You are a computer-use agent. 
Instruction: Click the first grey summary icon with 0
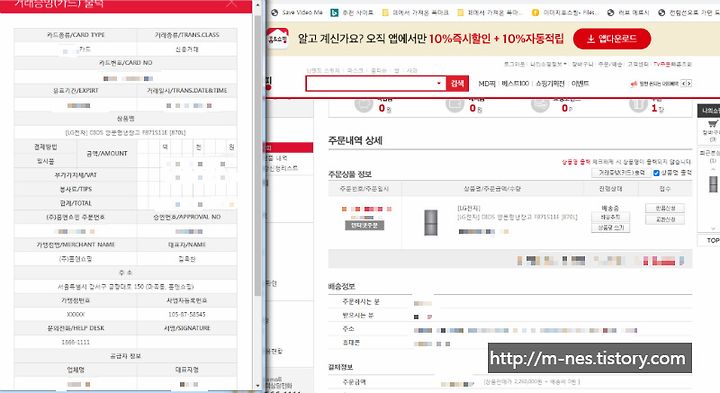tap(363, 105)
